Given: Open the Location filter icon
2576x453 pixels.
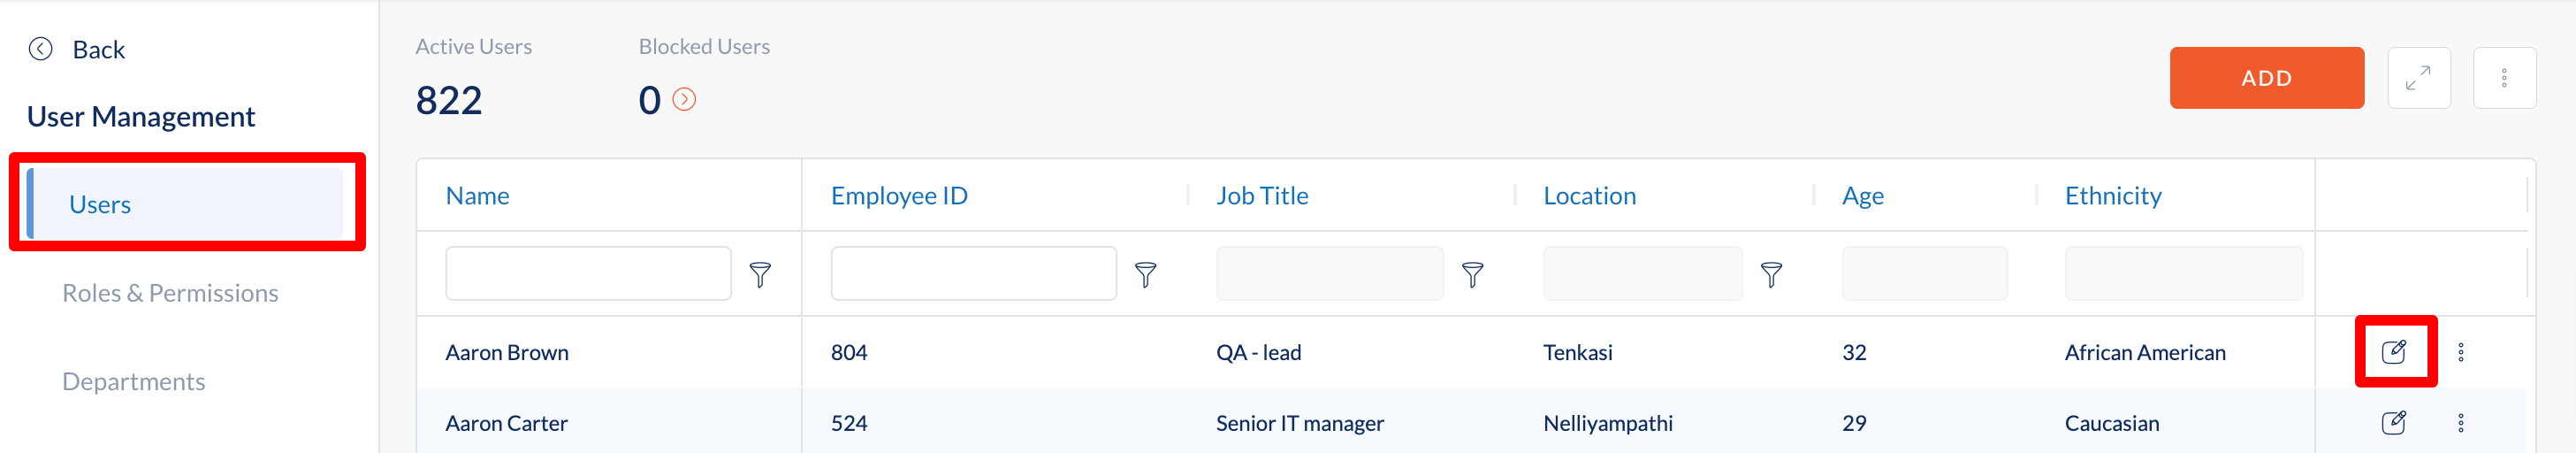Looking at the screenshot, I should coord(1771,275).
